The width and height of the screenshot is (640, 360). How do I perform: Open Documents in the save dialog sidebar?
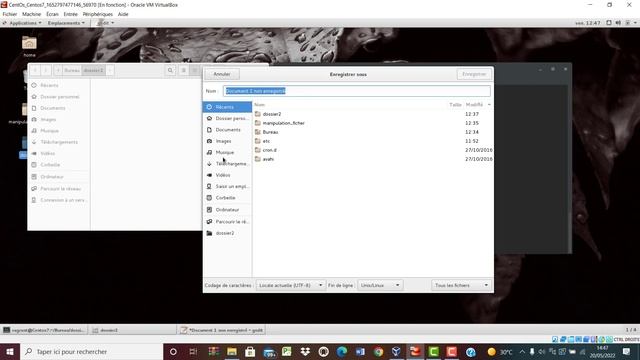click(227, 130)
